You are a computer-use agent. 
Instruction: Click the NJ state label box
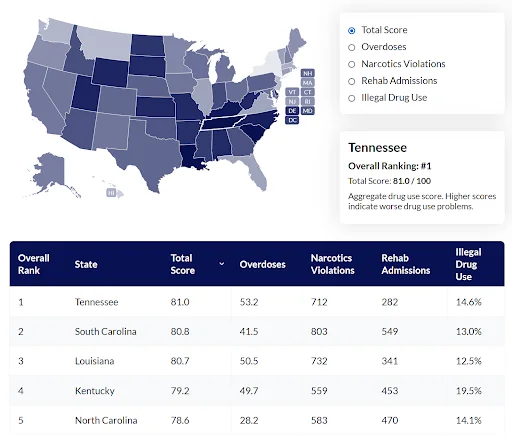[x=292, y=101]
